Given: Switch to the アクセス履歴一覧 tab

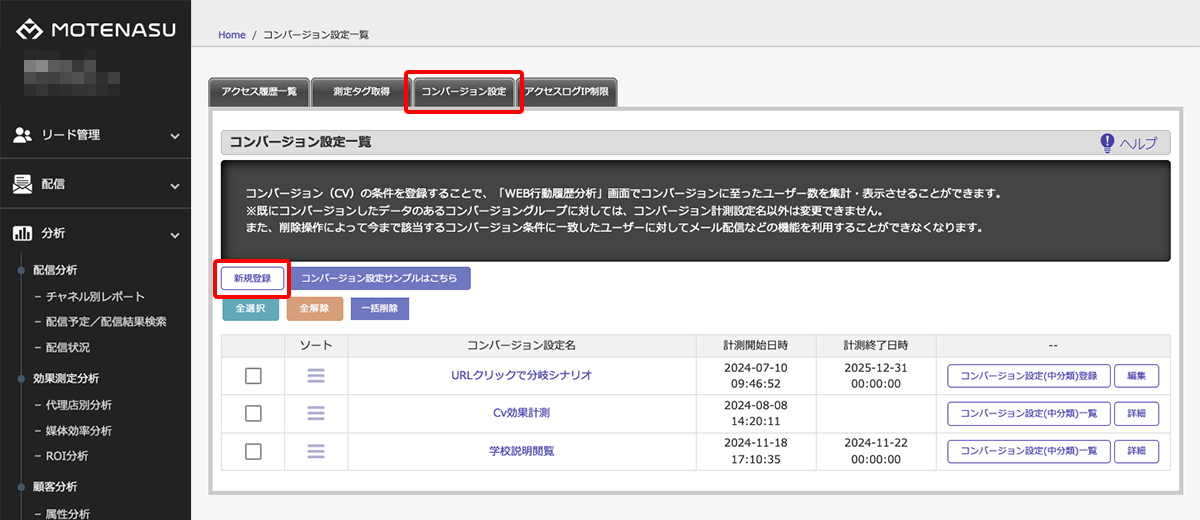Looking at the screenshot, I should point(258,92).
